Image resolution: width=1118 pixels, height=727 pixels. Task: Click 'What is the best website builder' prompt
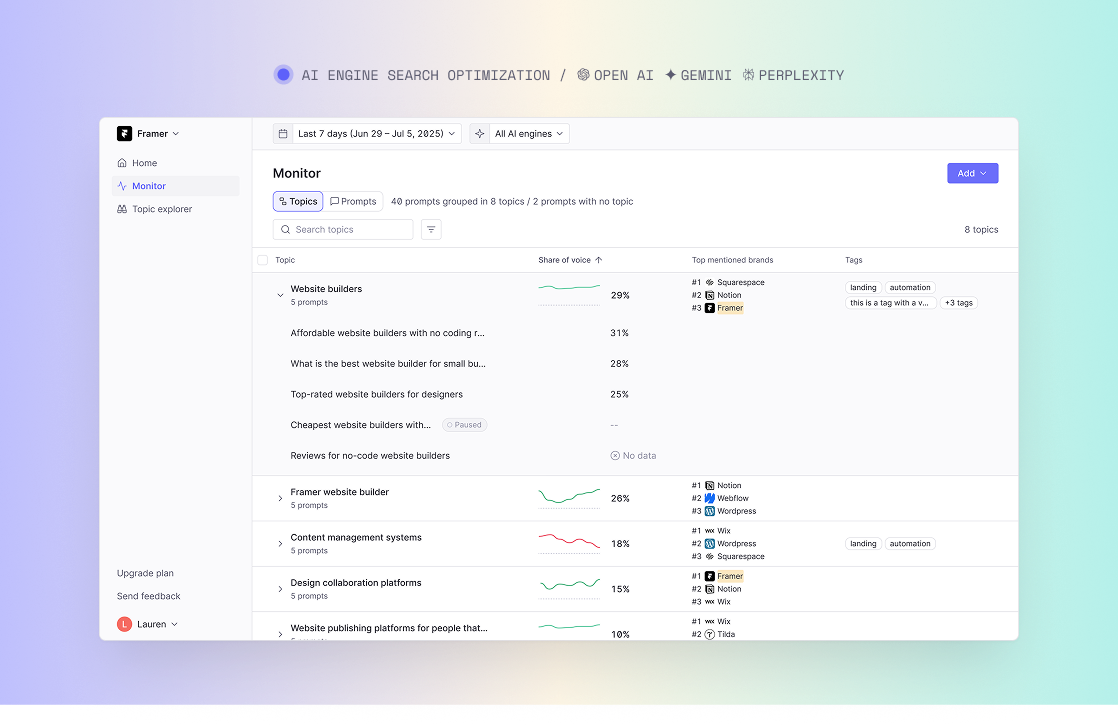point(388,364)
